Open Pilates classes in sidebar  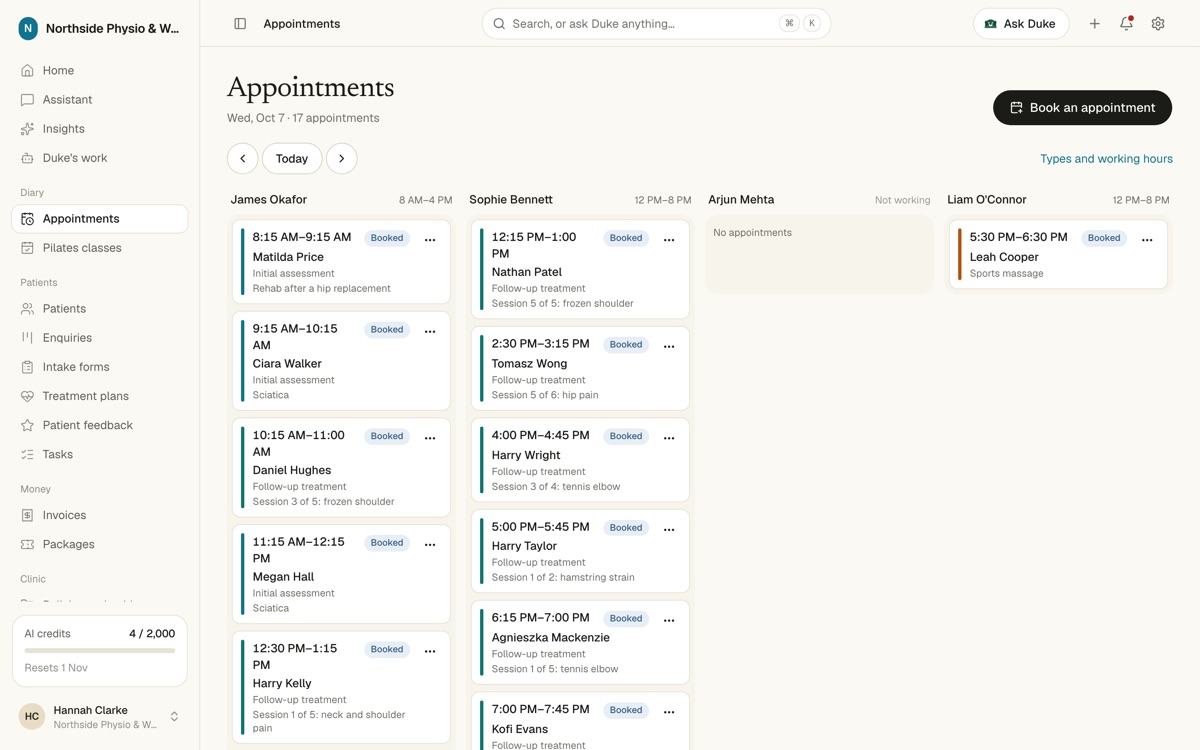click(x=99, y=248)
